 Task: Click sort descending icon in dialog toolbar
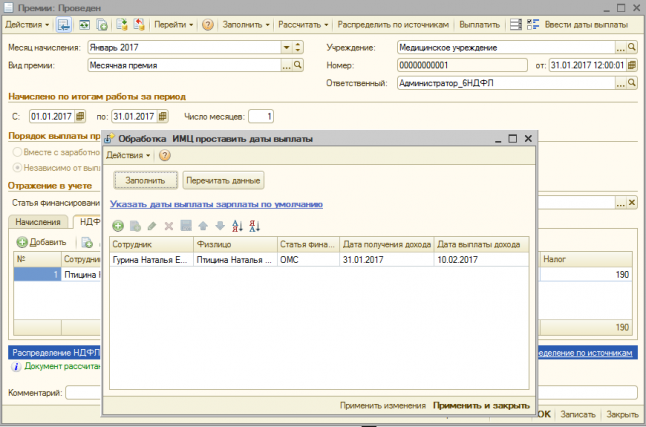tap(254, 226)
